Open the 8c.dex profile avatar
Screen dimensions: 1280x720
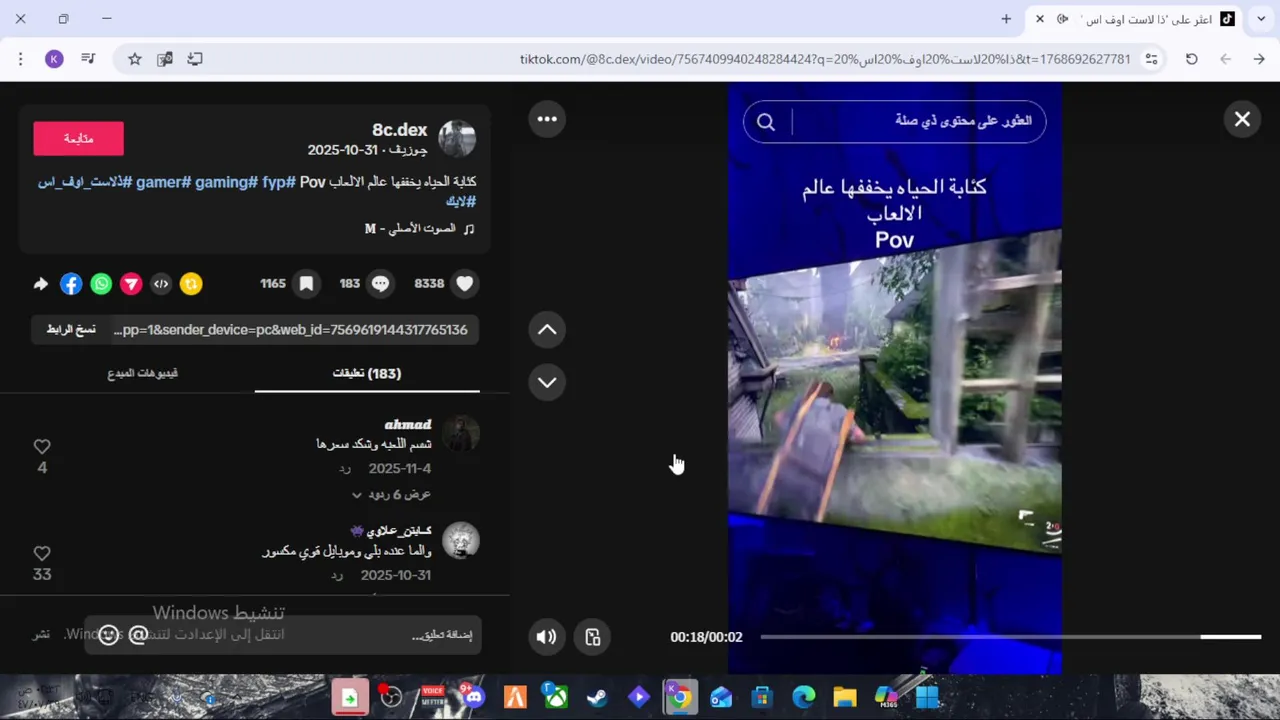(458, 139)
